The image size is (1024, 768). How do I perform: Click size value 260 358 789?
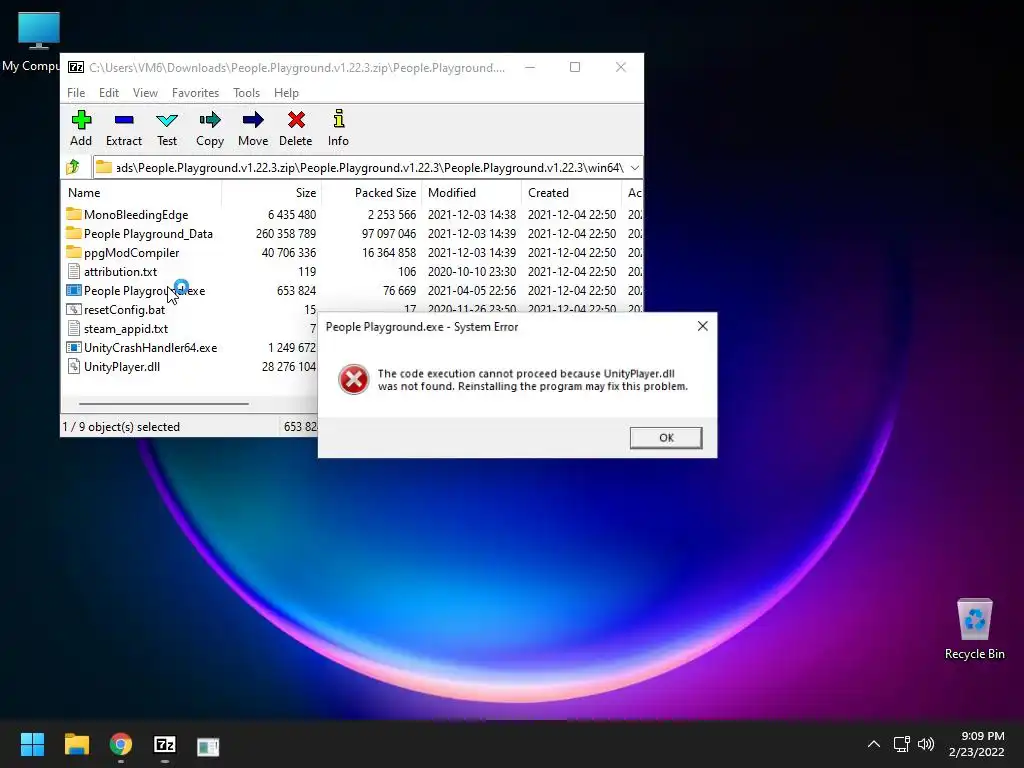285,234
